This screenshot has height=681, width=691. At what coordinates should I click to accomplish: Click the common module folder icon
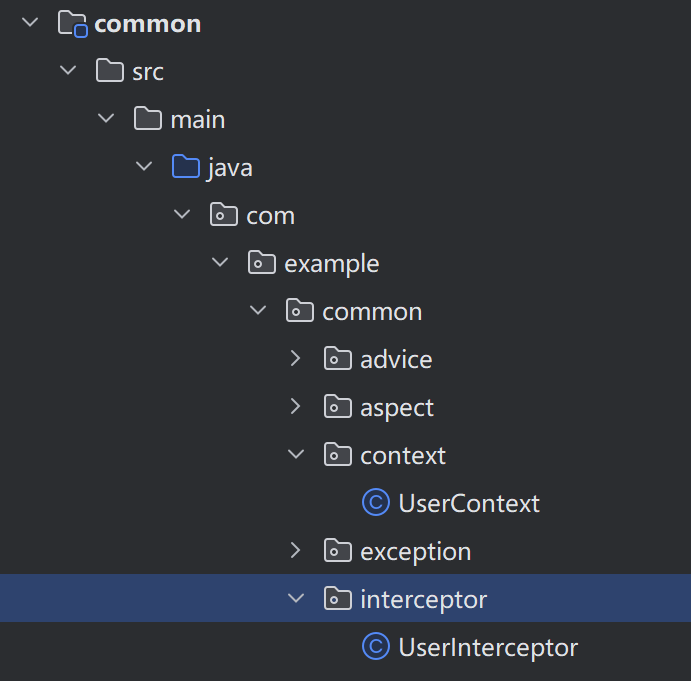[x=73, y=24]
